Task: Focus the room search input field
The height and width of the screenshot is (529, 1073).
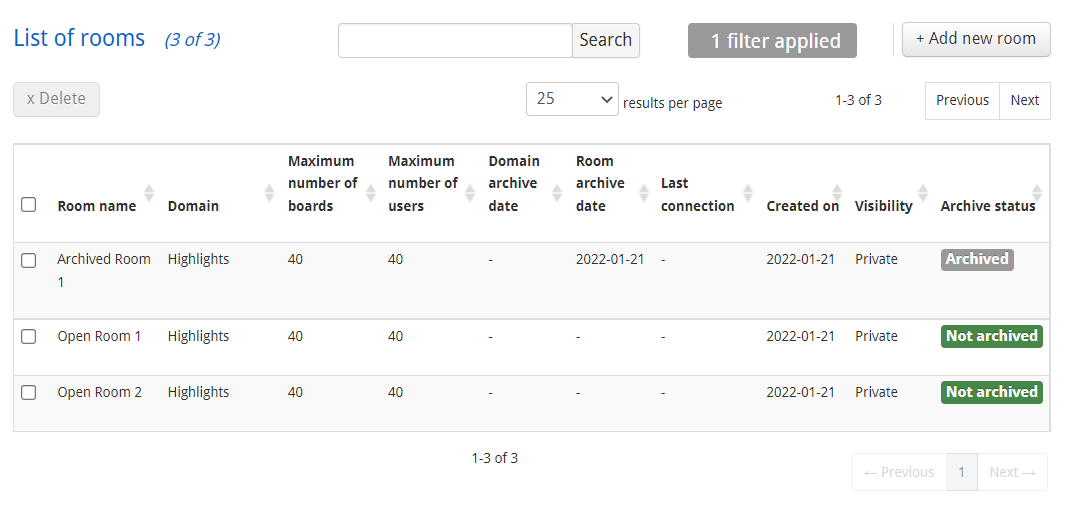Action: (455, 40)
